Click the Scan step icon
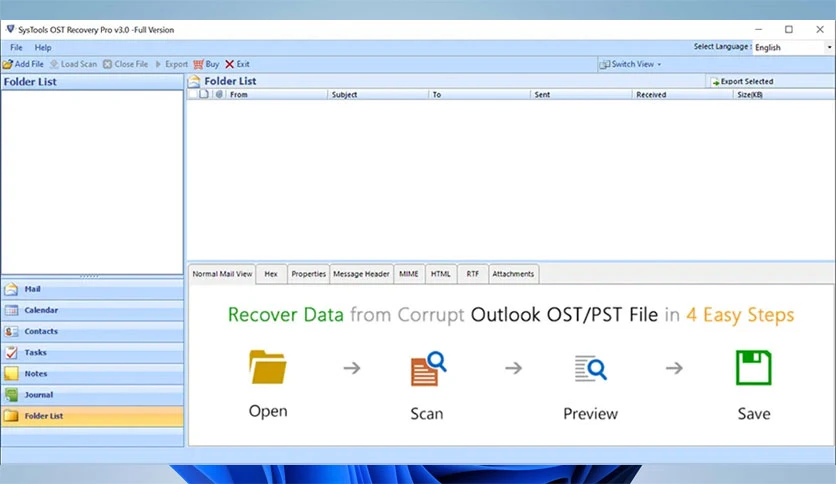The width and height of the screenshot is (836, 484). 428,368
